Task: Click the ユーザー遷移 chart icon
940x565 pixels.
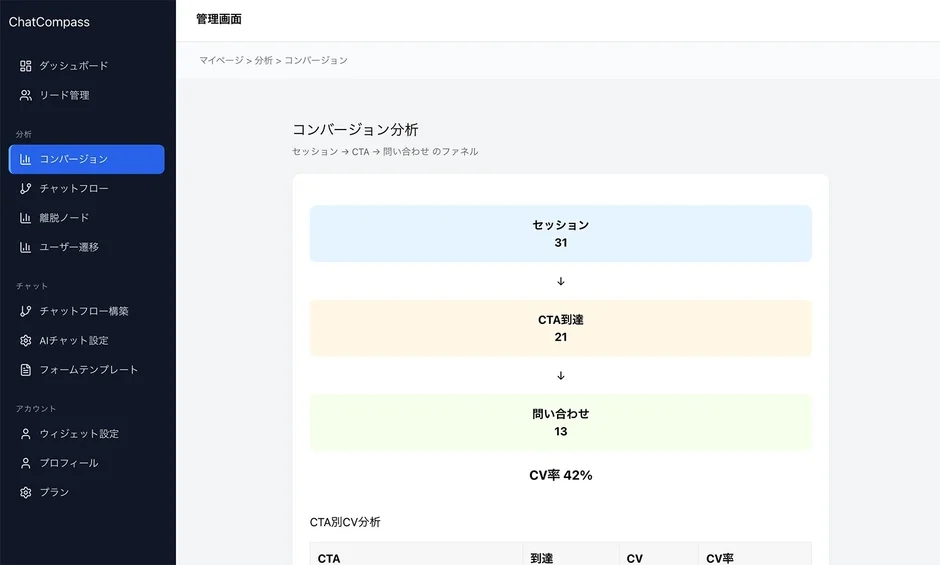Action: [x=25, y=247]
